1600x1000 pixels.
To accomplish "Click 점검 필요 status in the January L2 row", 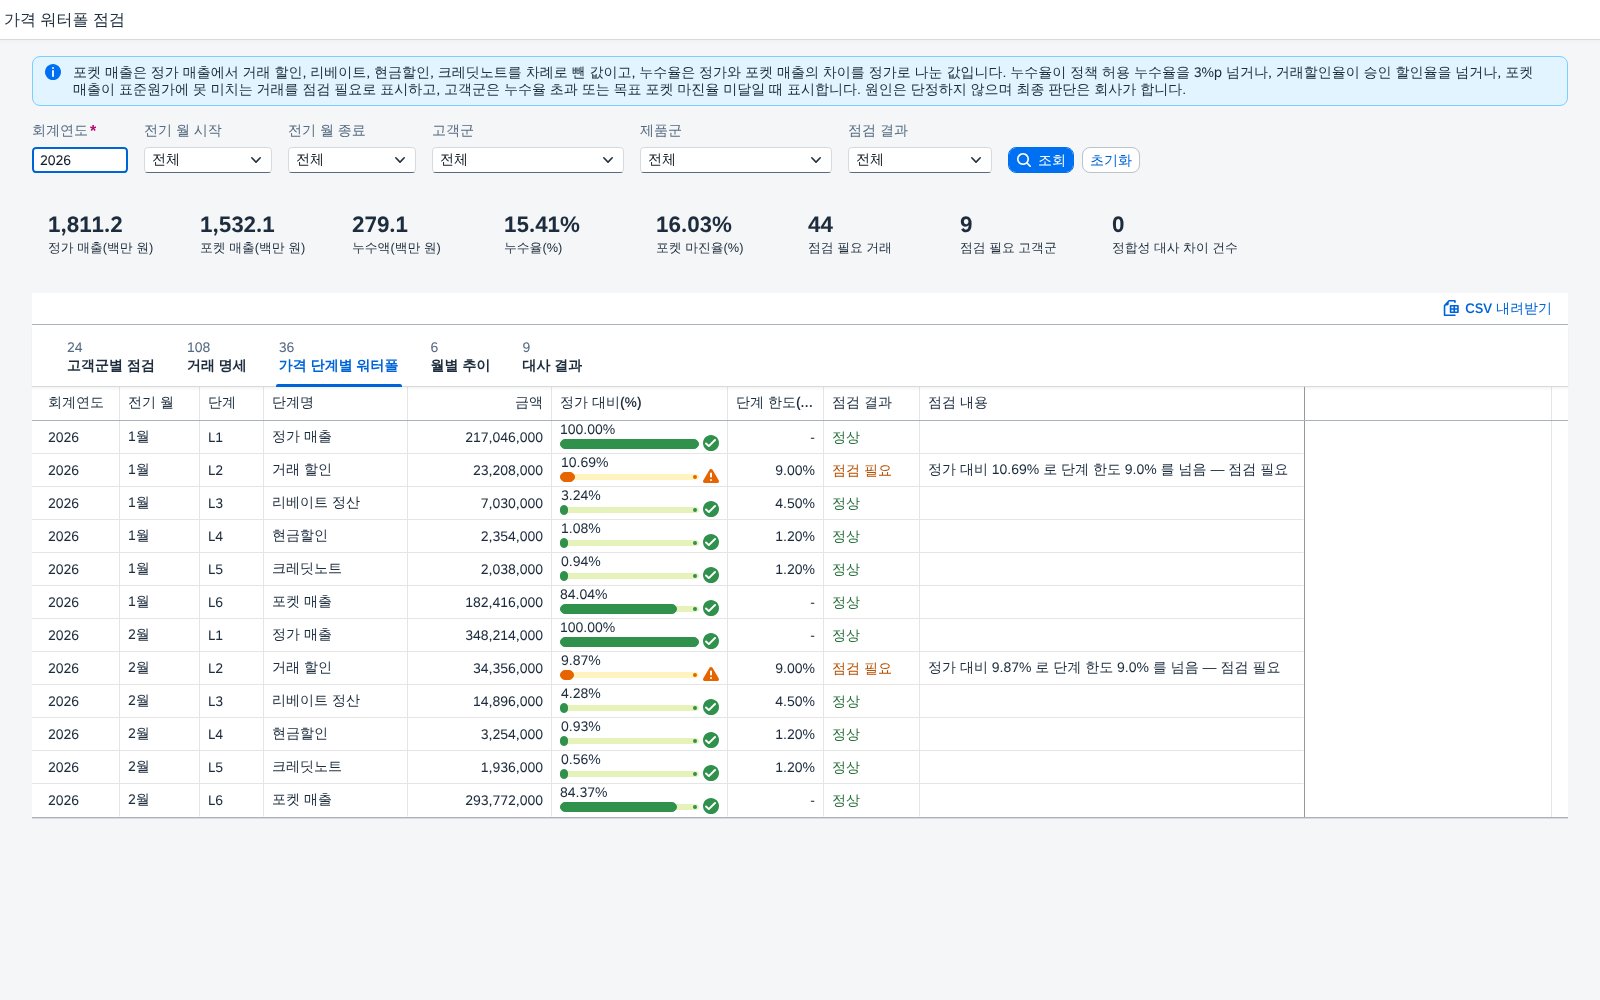I will (x=862, y=471).
